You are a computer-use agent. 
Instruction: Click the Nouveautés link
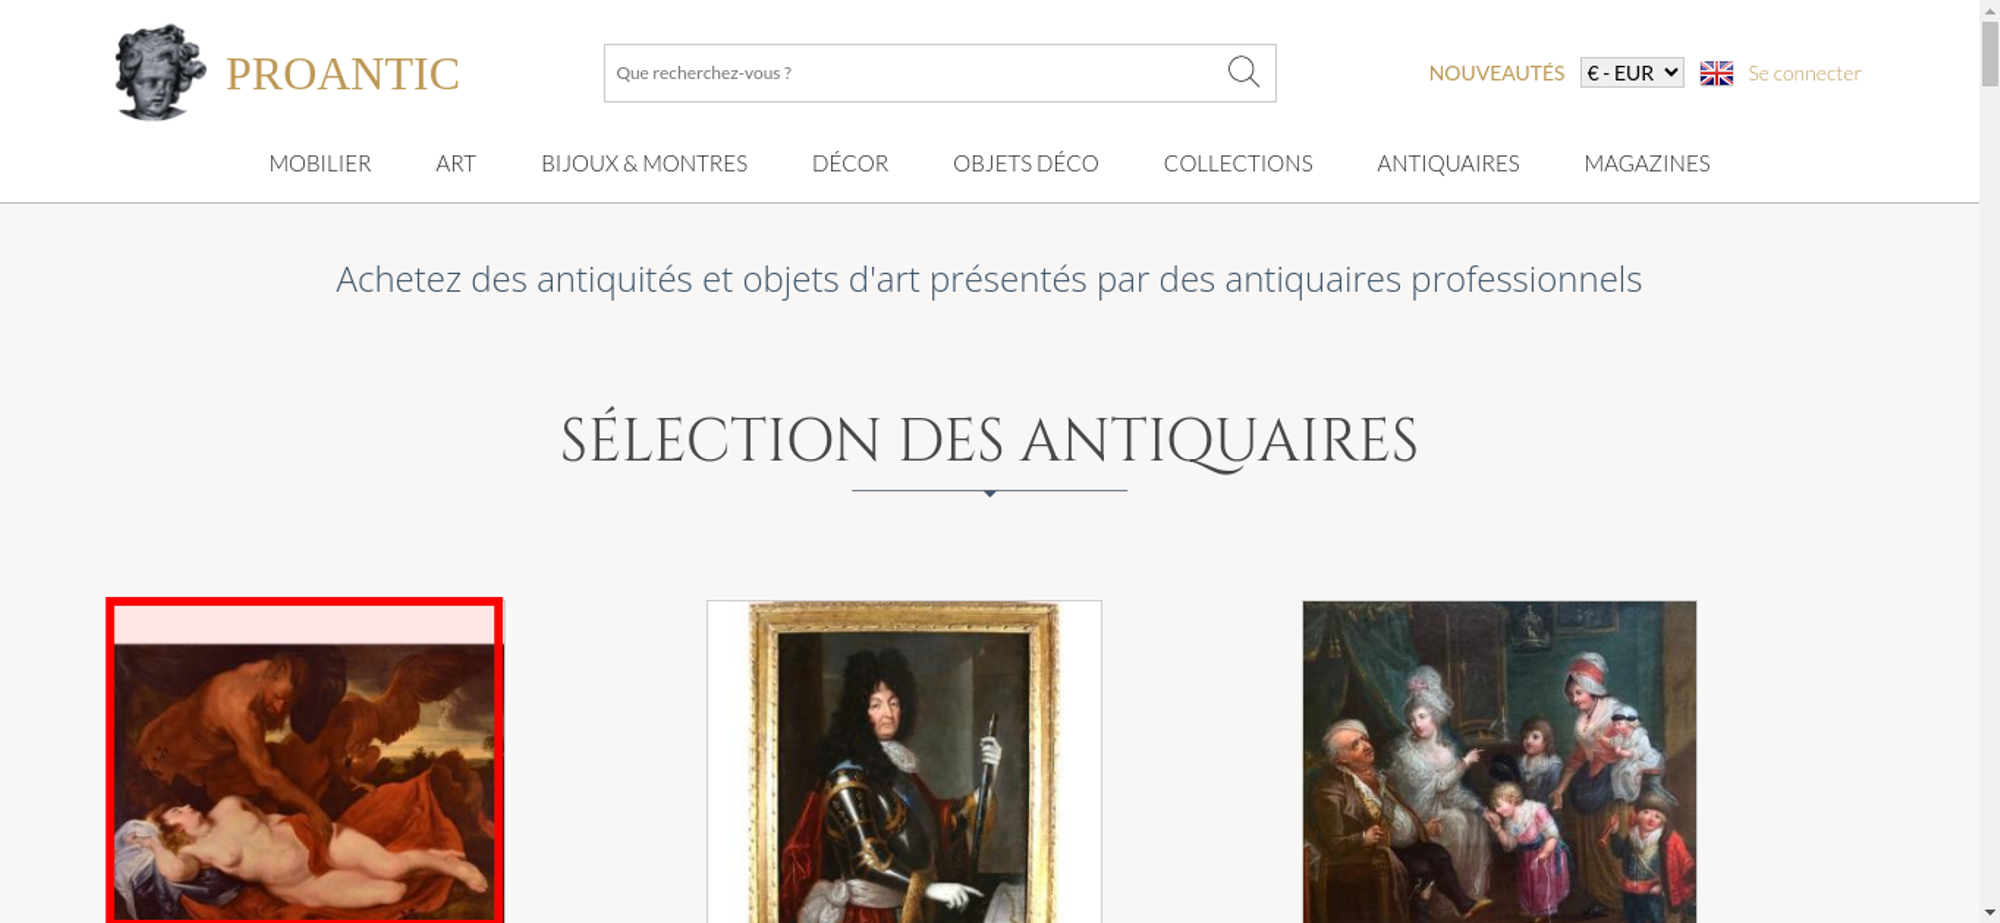tap(1496, 73)
